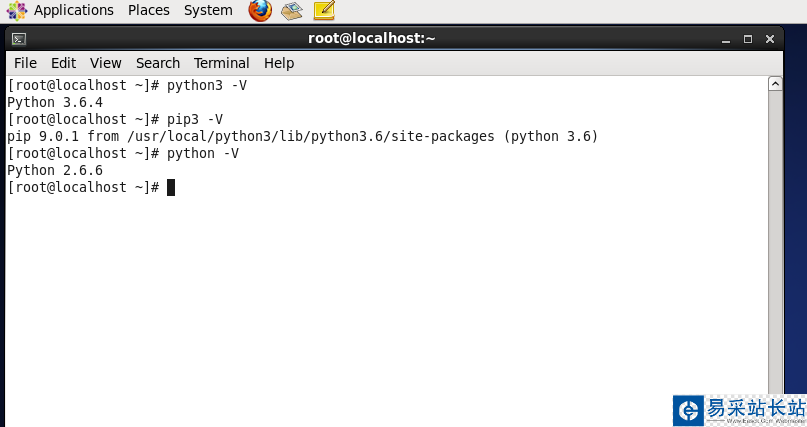Show the Help menu

coord(279,63)
